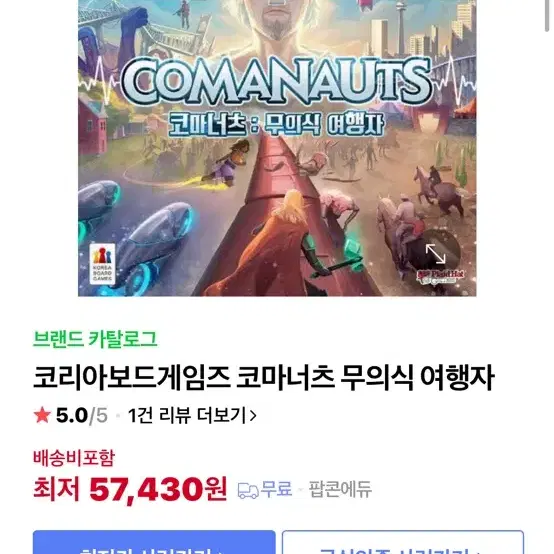Click the delivery truck icon
Screen dimensions: 554x554
coord(248,490)
